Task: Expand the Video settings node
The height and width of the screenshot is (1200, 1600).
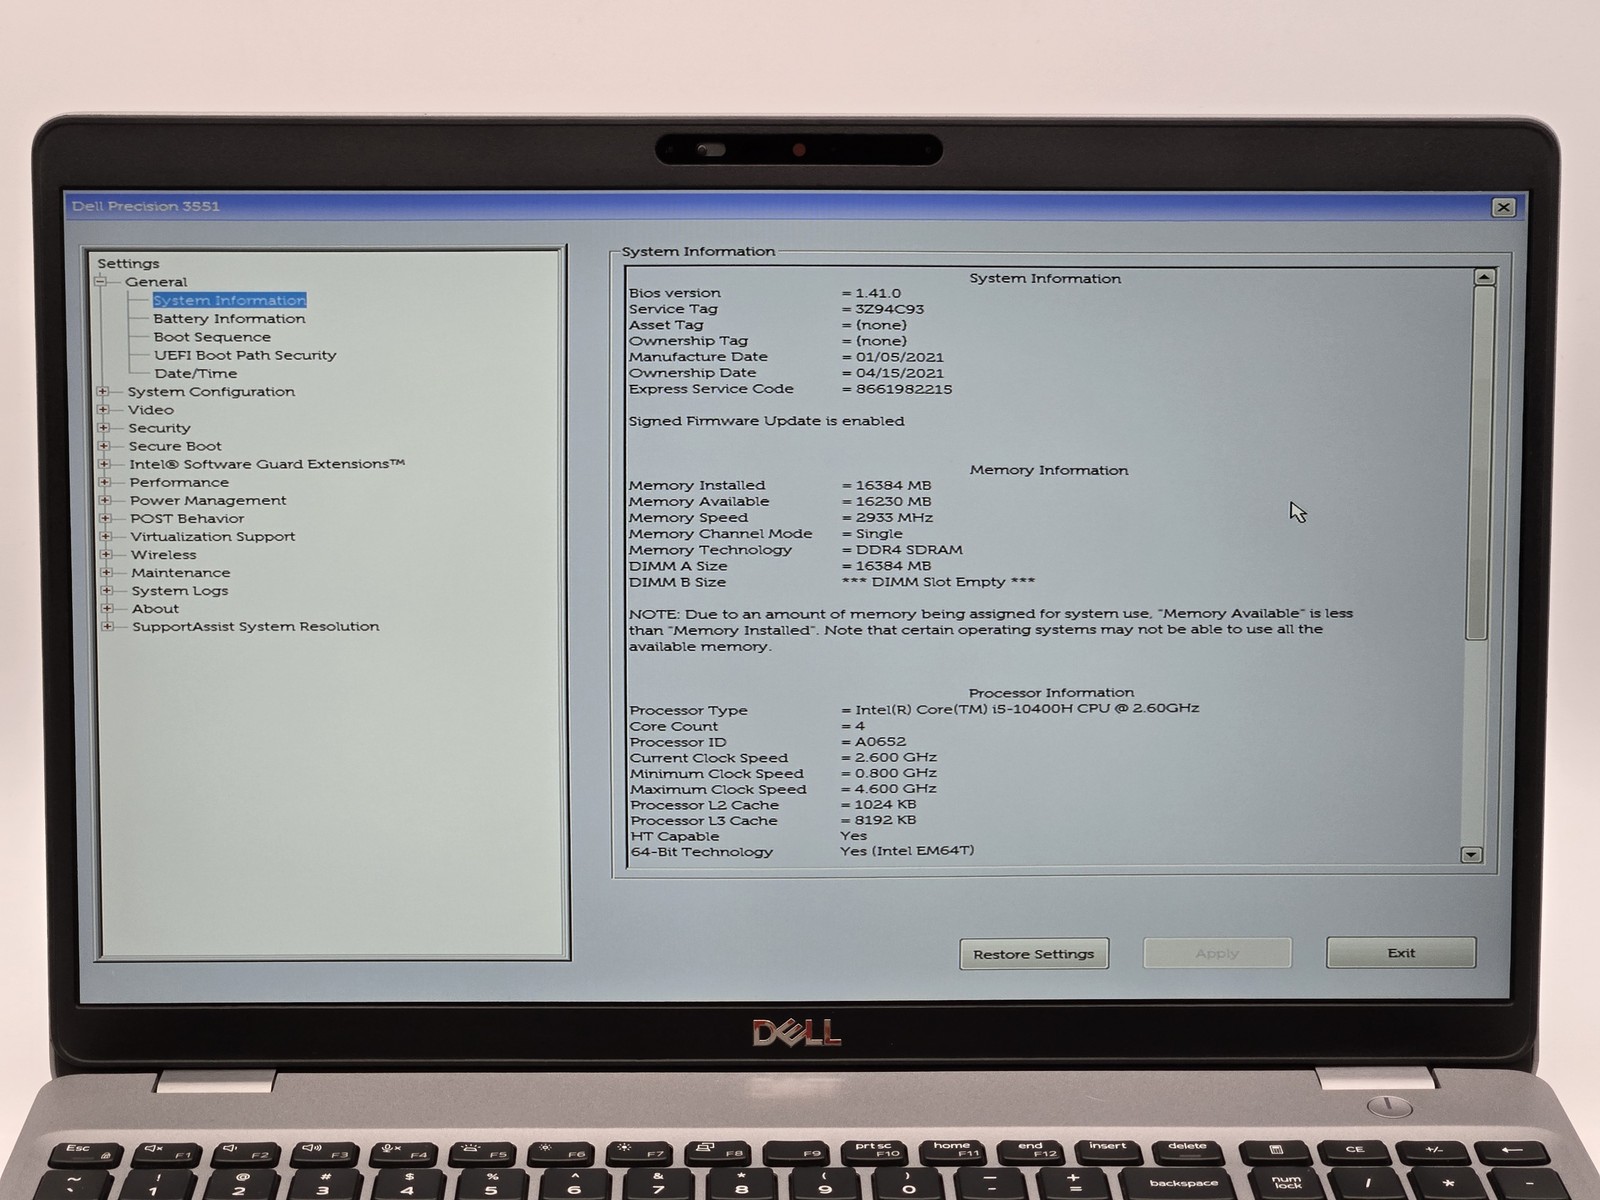Action: point(103,409)
